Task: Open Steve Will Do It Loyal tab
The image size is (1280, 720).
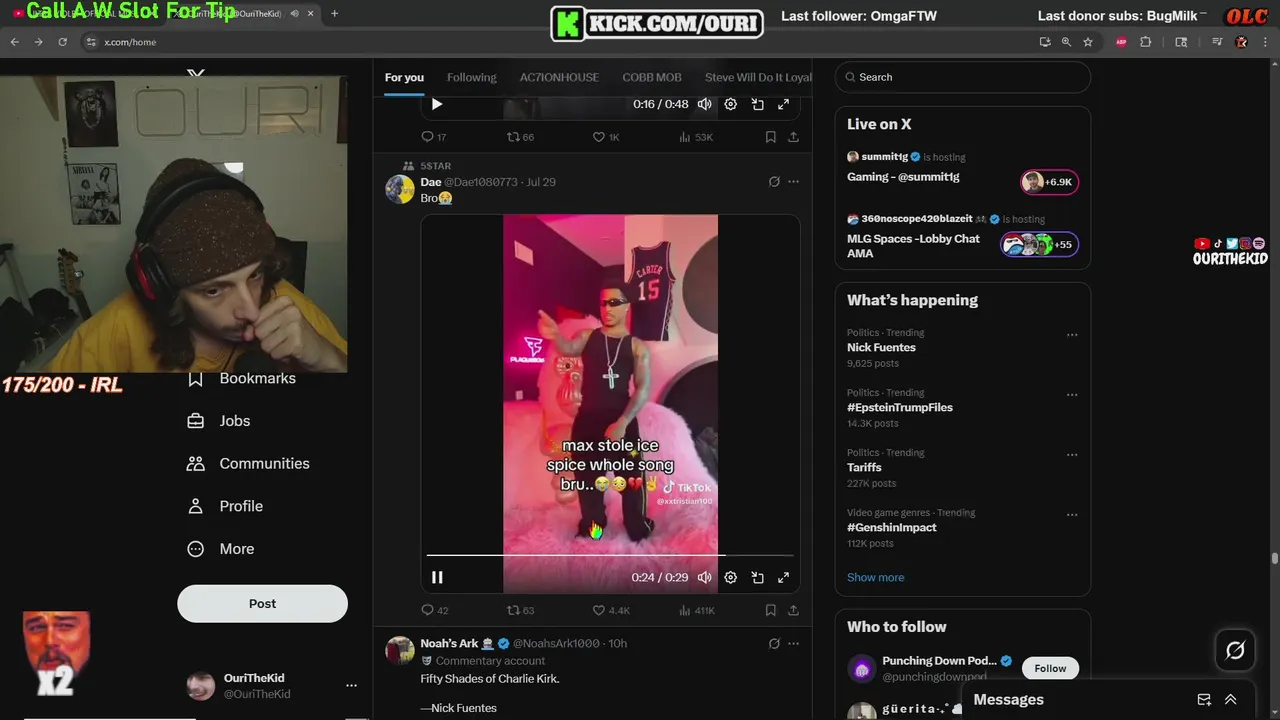Action: point(758,77)
